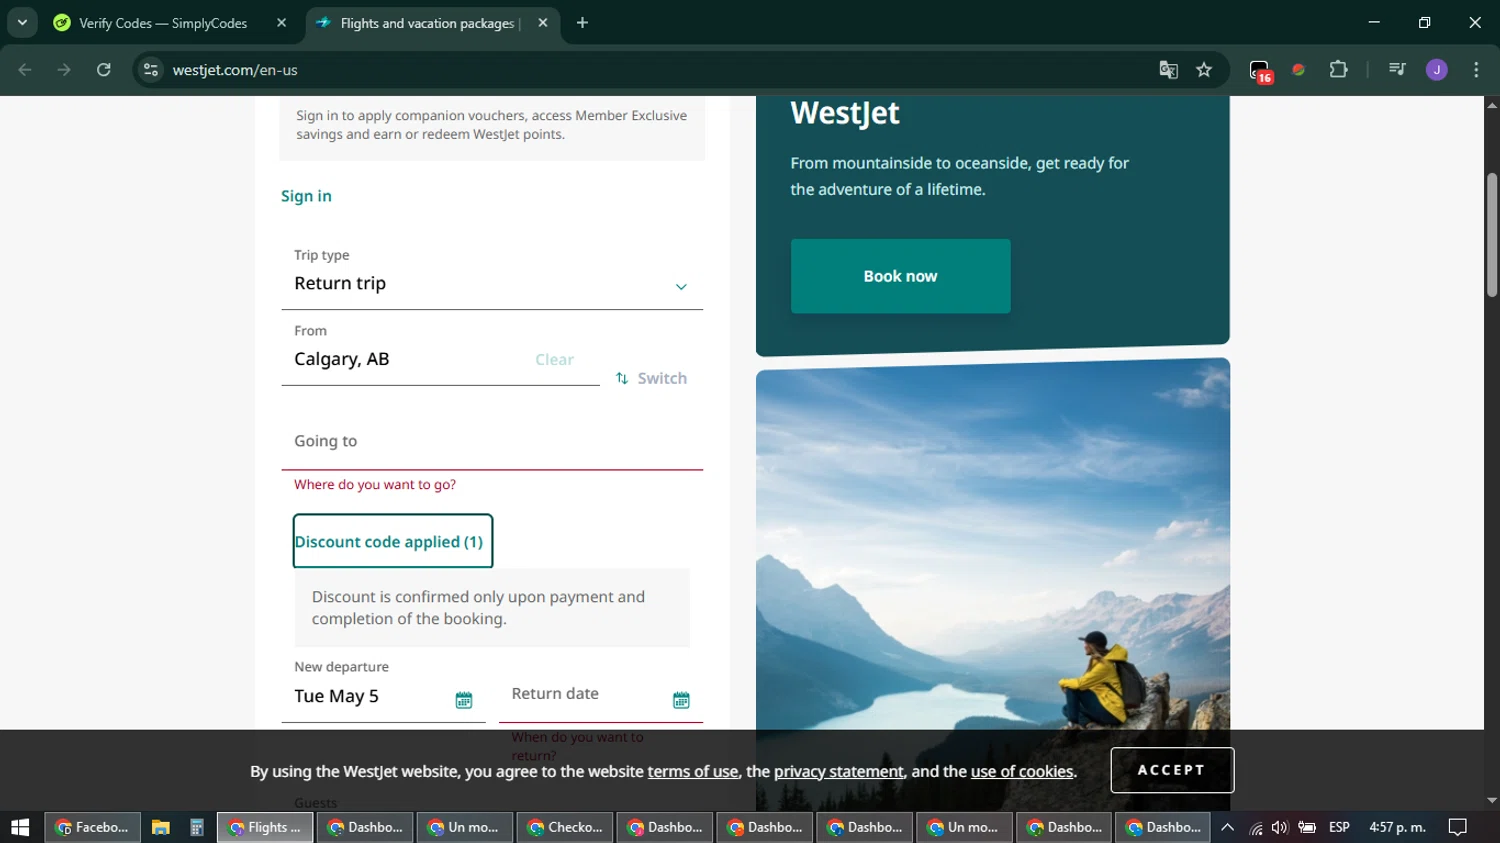Image resolution: width=1500 pixels, height=843 pixels.
Task: Open Calculator from the taskbar
Action: coord(197,827)
